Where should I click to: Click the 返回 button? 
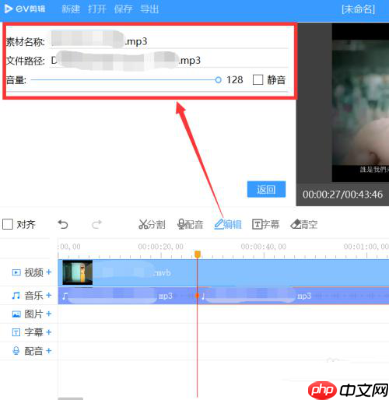tap(266, 189)
